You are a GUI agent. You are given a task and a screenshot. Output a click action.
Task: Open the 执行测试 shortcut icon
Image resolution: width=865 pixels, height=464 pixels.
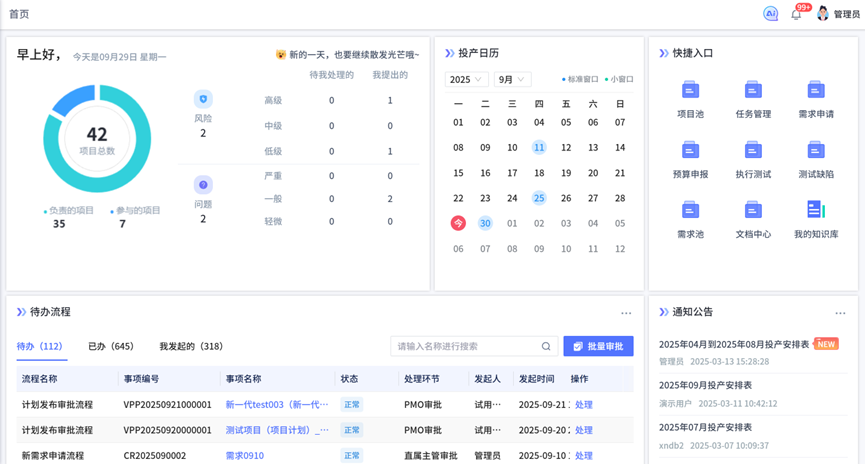[753, 150]
